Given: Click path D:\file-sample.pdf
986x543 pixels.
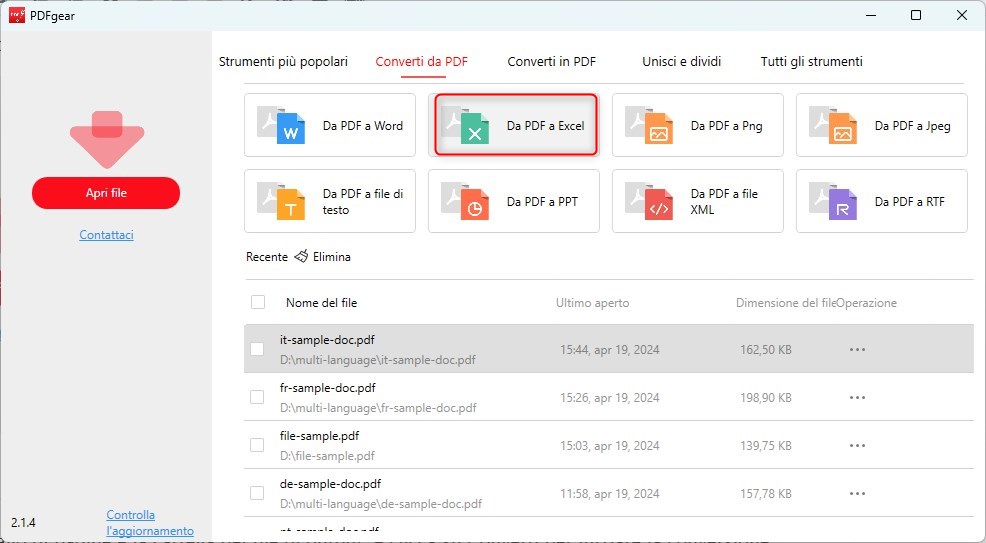Looking at the screenshot, I should pyautogui.click(x=327, y=456).
